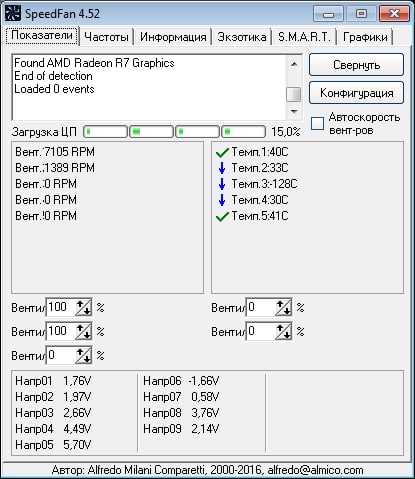This screenshot has height=479, width=415.
Task: Click the blue down arrow beside Темп.3:-128C
Action: (x=222, y=184)
